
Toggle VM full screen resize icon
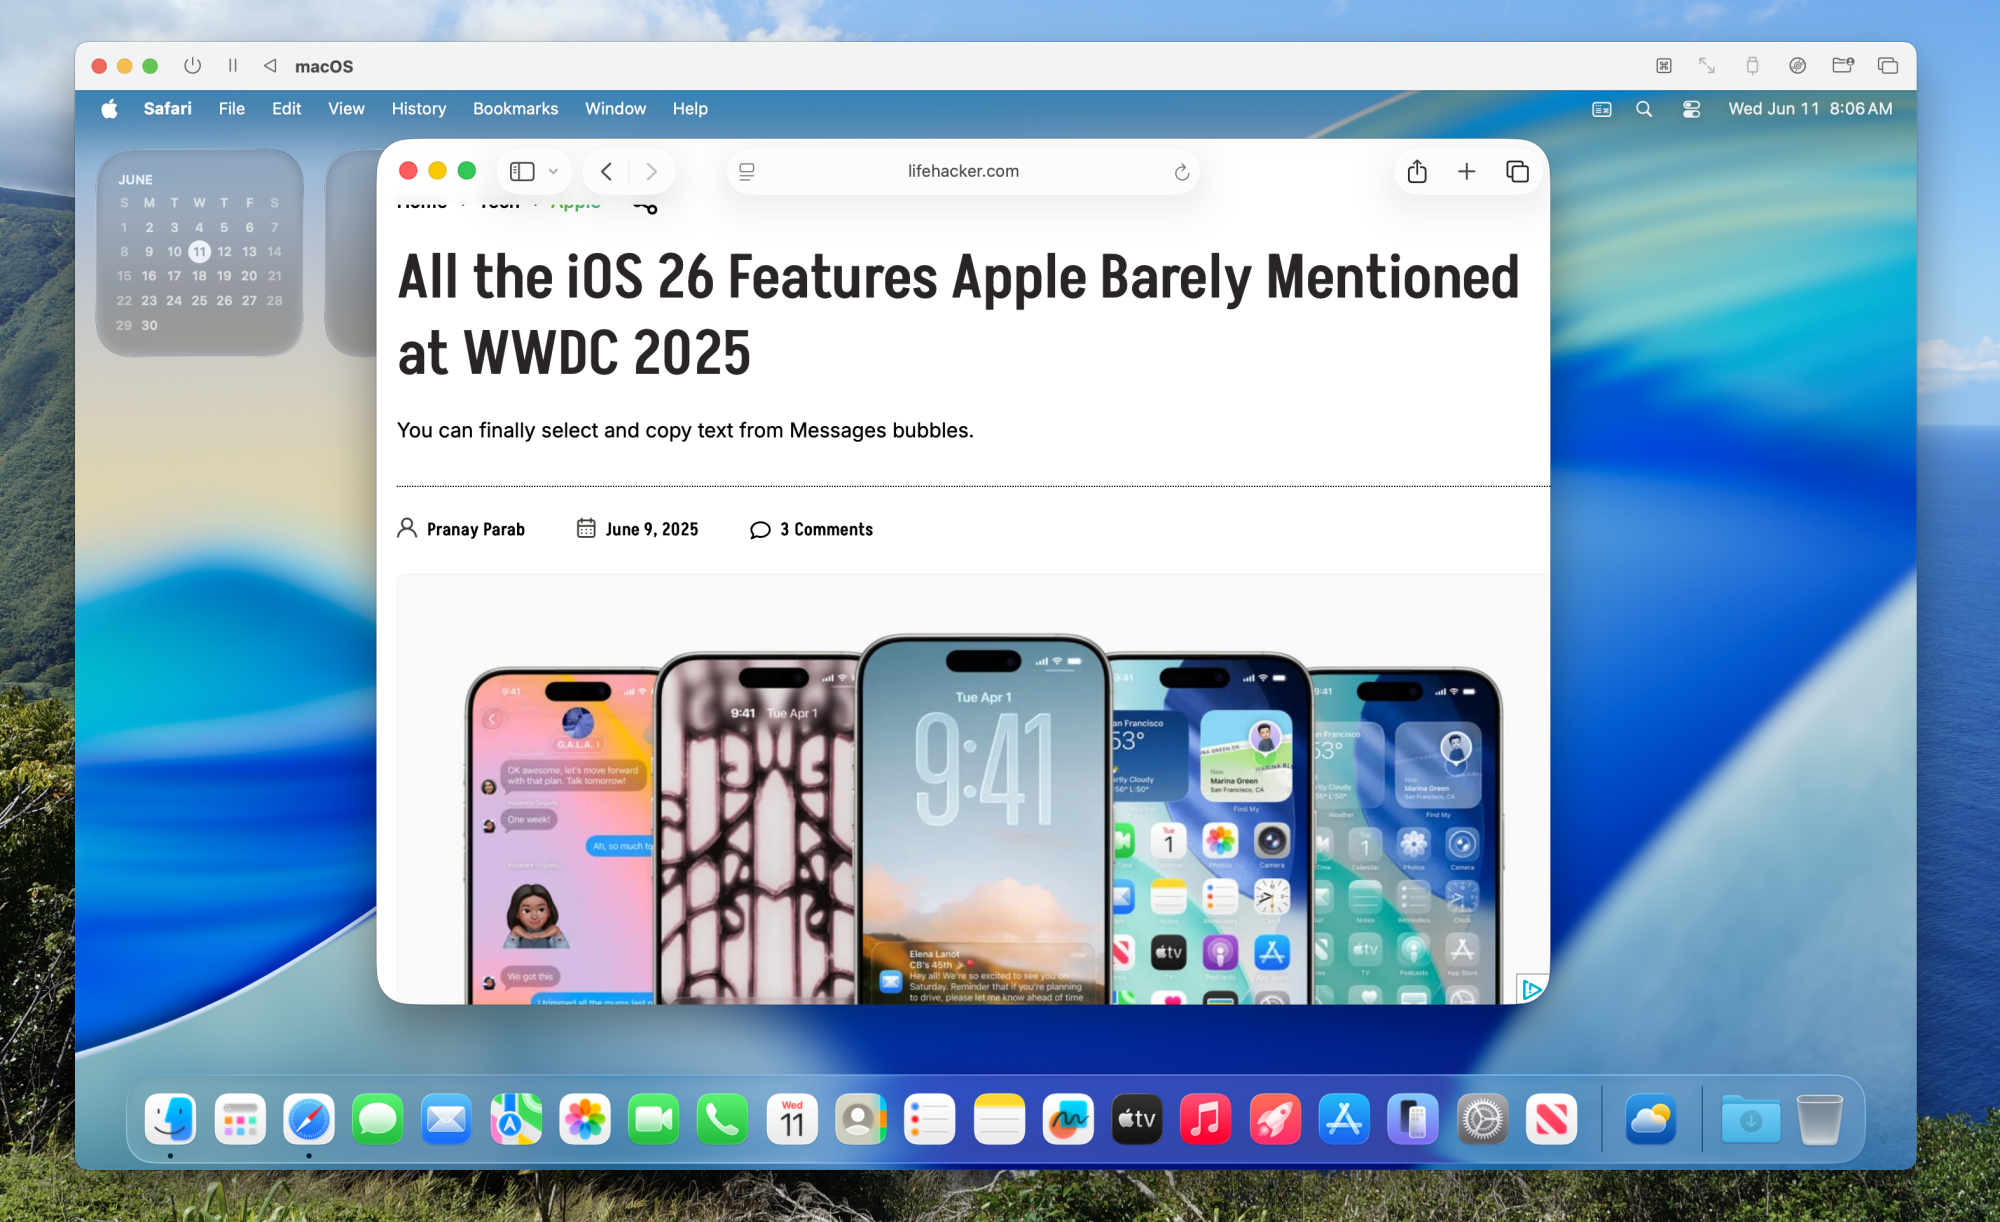coord(1707,66)
